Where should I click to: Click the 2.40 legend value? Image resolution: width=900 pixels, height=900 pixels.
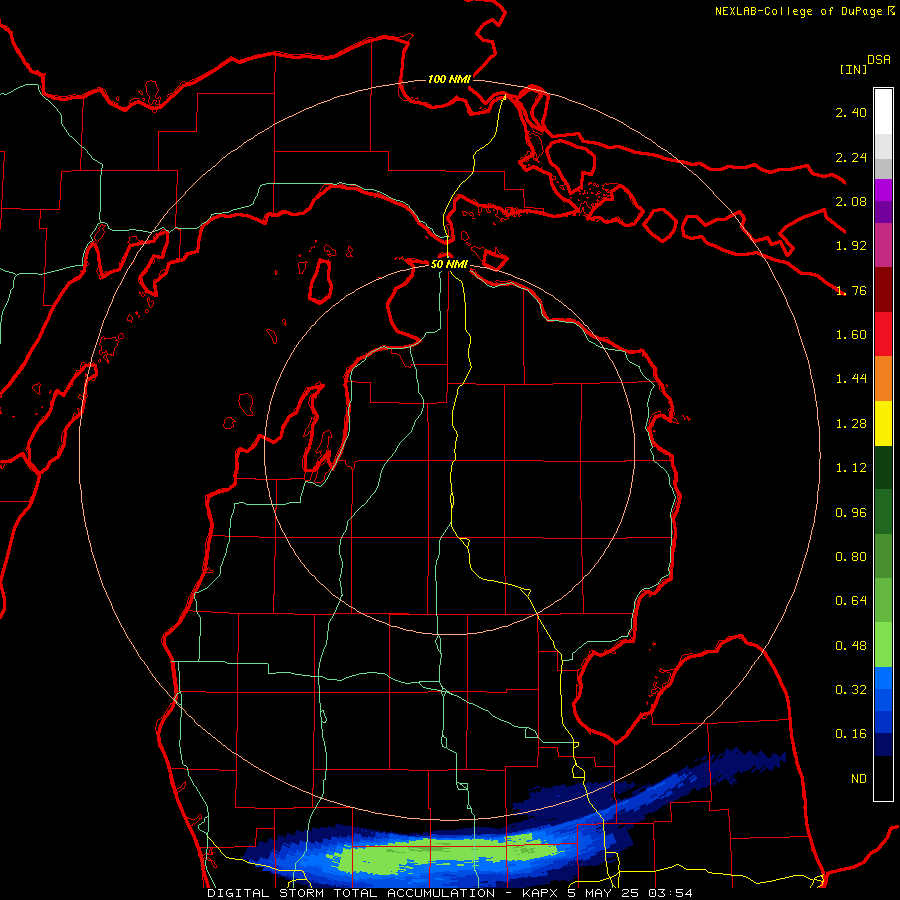tap(851, 112)
